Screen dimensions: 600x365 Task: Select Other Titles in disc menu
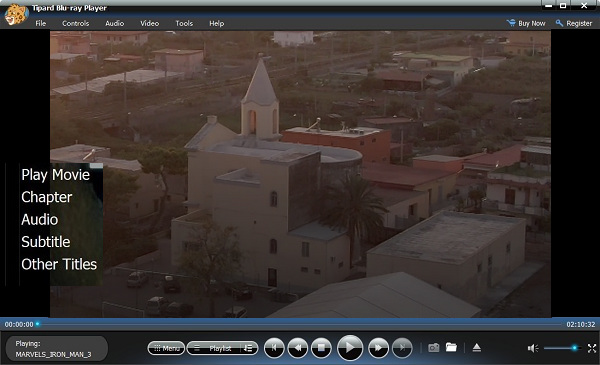pos(59,264)
